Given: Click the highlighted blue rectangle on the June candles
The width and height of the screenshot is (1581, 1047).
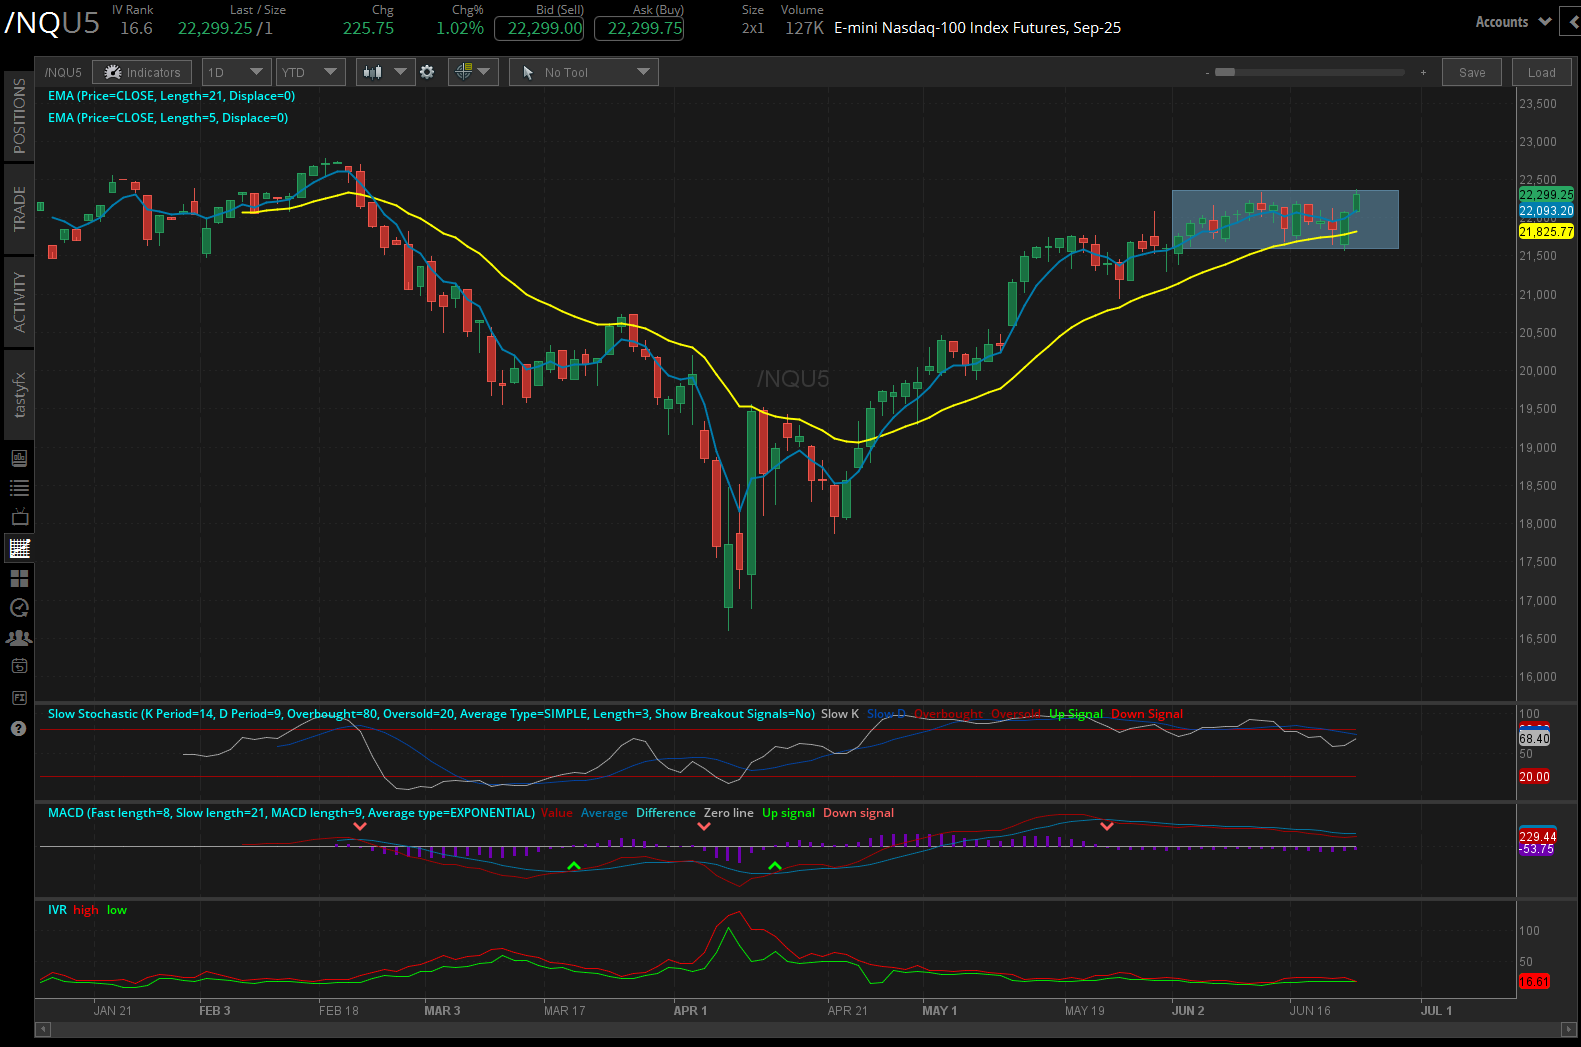Looking at the screenshot, I should click(1285, 219).
